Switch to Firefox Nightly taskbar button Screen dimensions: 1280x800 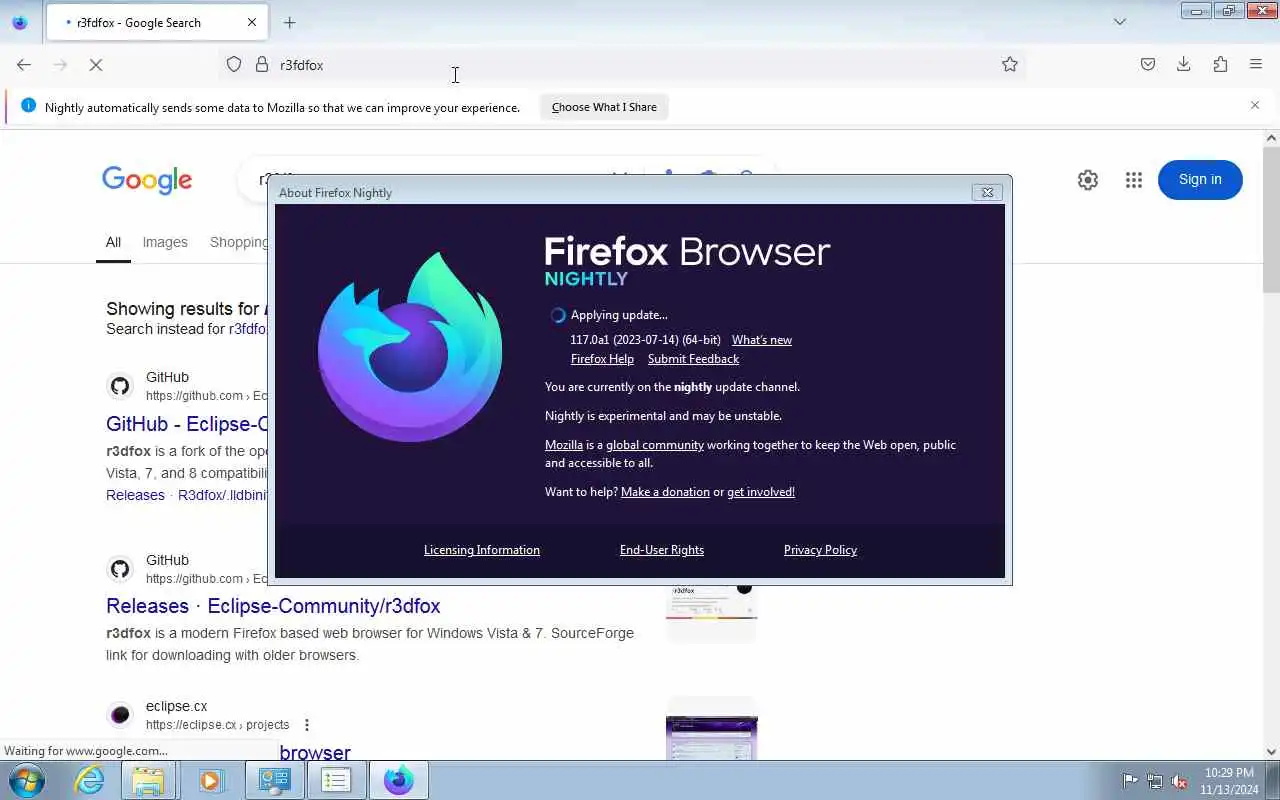(399, 780)
